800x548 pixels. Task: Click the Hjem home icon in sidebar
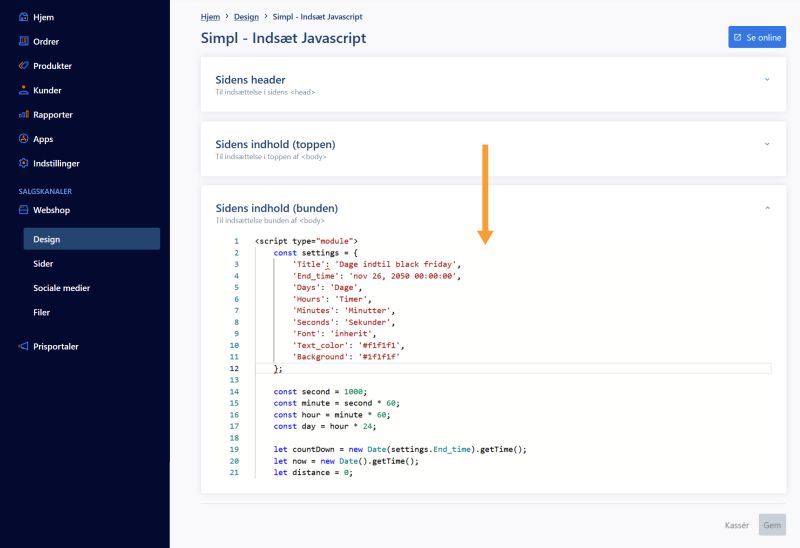23,17
